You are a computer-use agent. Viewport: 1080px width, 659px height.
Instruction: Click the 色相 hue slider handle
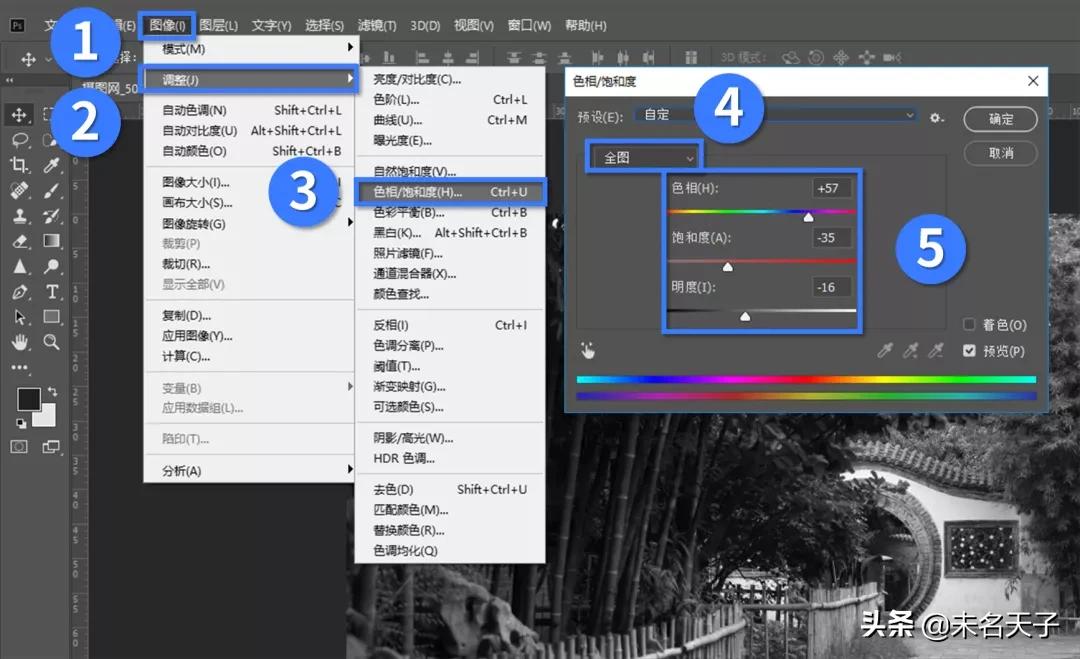pos(808,215)
